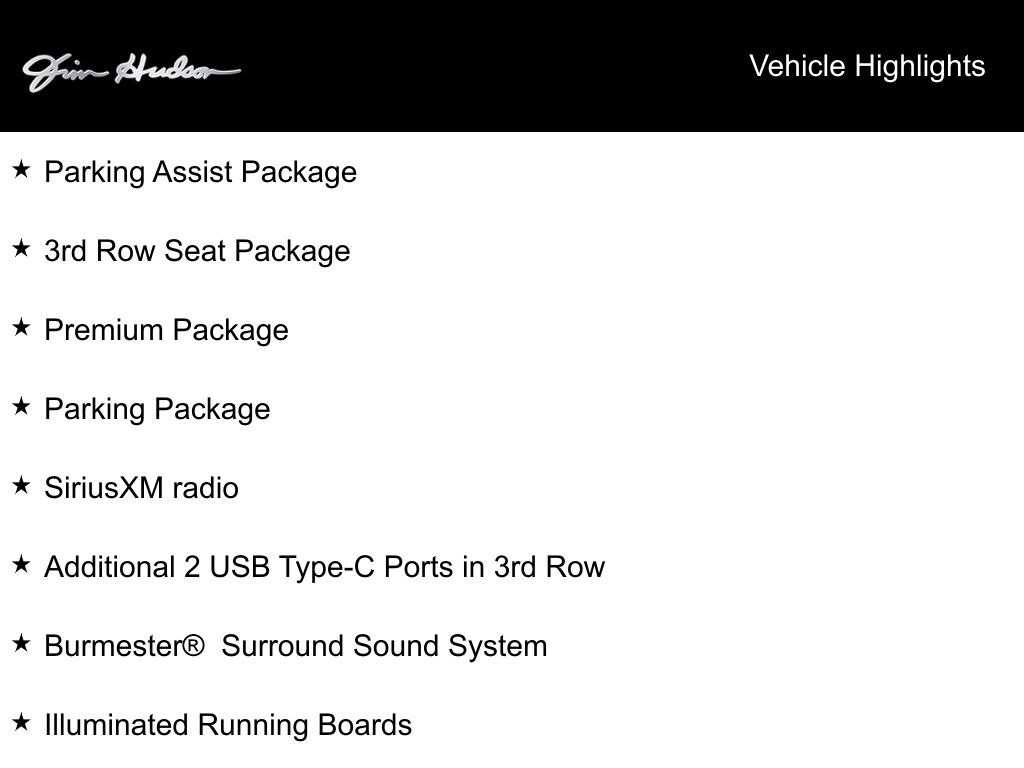Viewport: 1024px width, 768px height.
Task: Click the star beside Illuminated Running Boards
Action: (22, 722)
